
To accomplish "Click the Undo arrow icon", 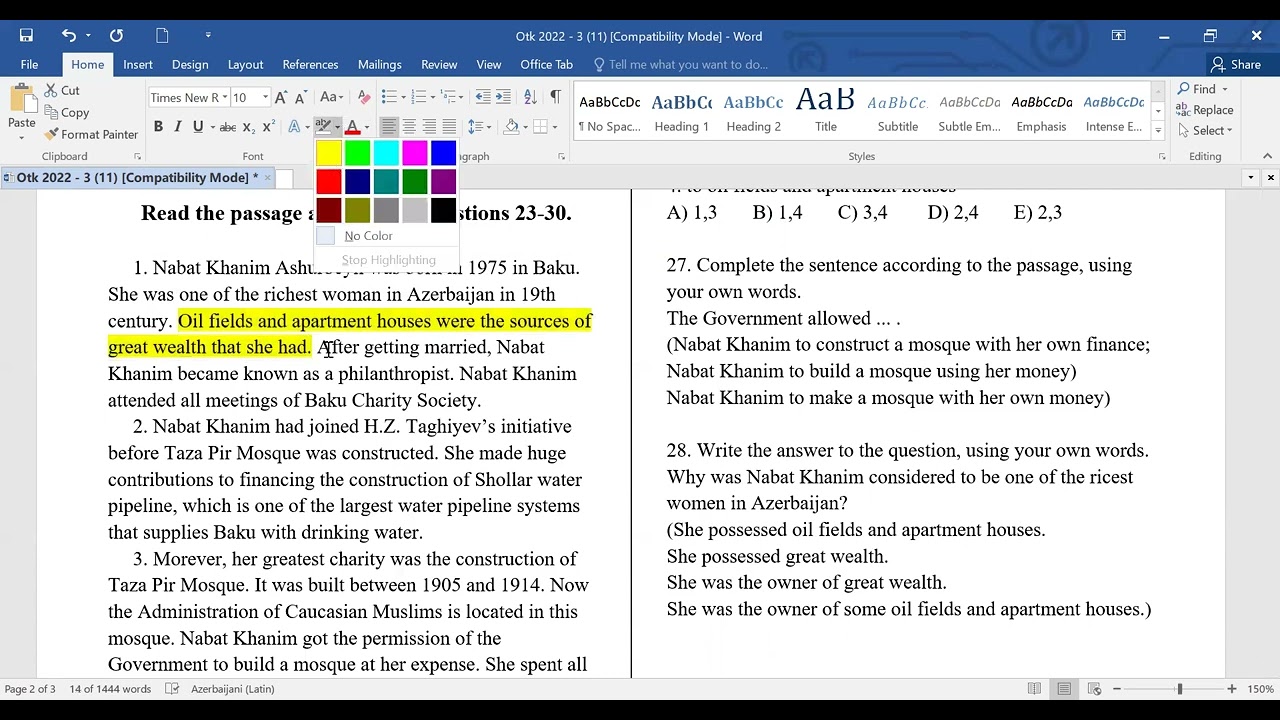I will [x=68, y=36].
